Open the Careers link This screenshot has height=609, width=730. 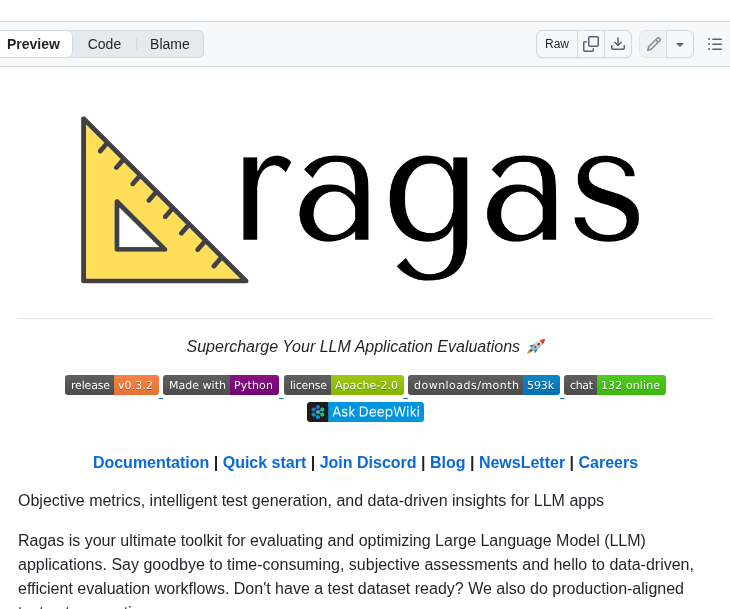coord(608,462)
